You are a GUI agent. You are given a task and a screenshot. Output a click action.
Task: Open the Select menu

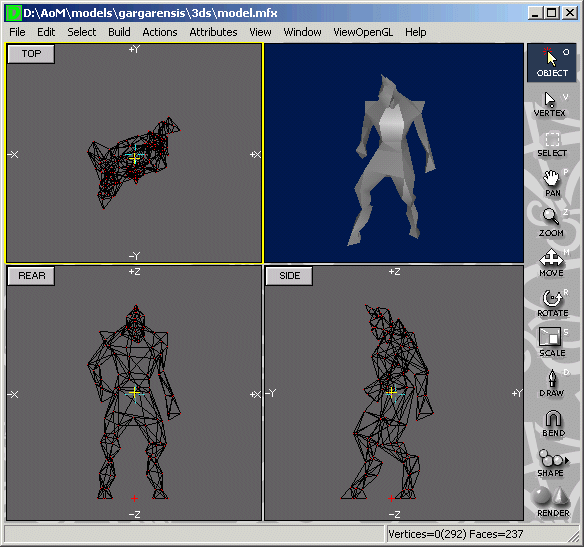click(x=82, y=32)
